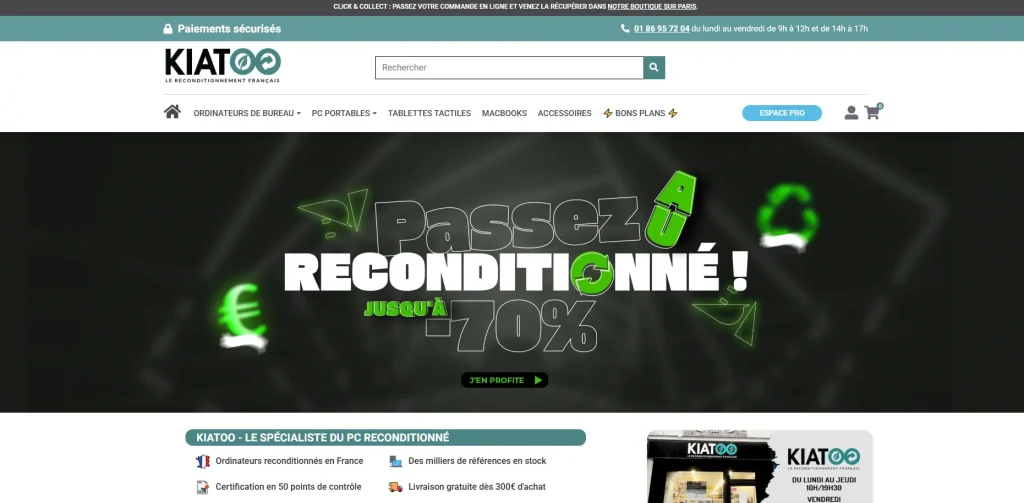Click lightning bolt right of Bons Plans

673,113
